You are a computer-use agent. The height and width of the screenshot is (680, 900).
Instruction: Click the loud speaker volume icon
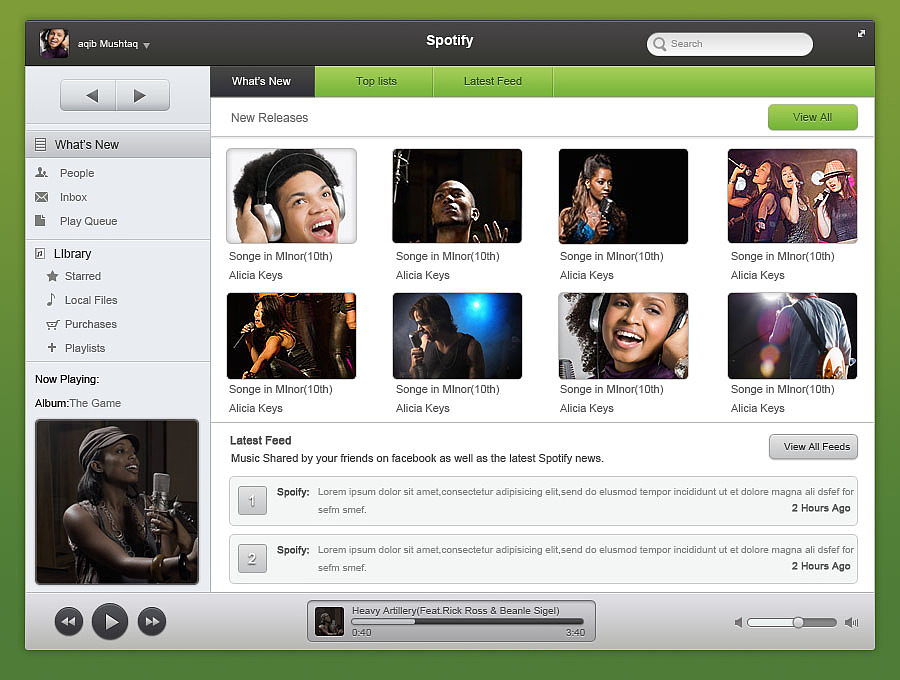pyautogui.click(x=851, y=622)
